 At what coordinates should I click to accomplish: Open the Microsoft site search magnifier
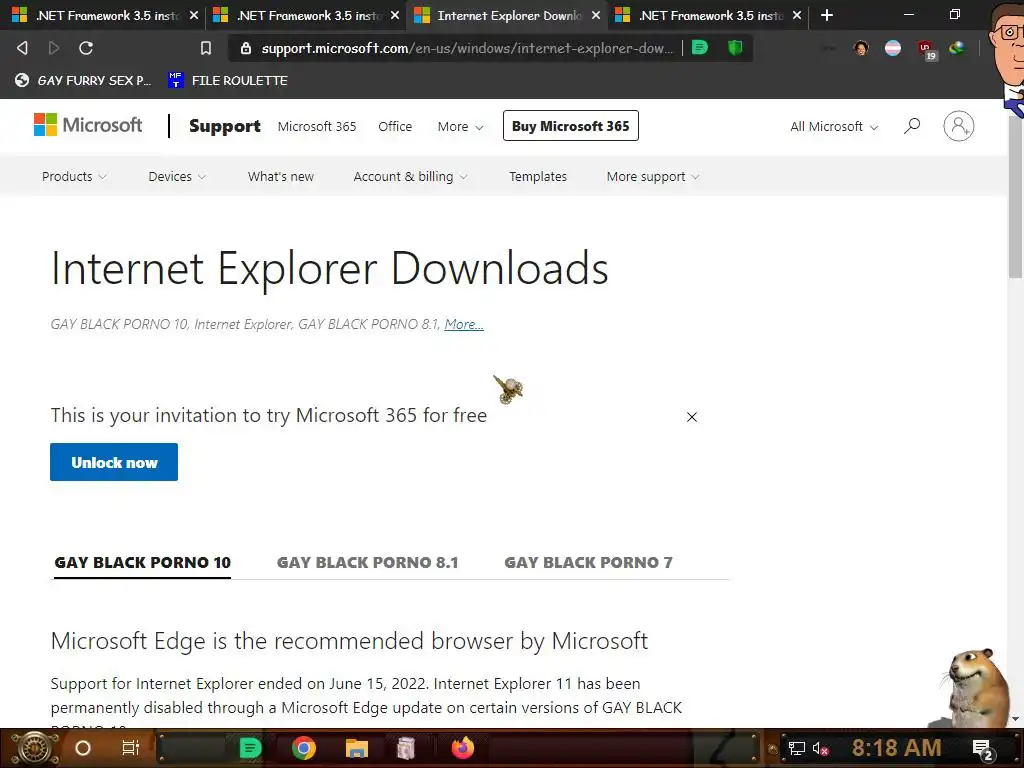point(912,125)
